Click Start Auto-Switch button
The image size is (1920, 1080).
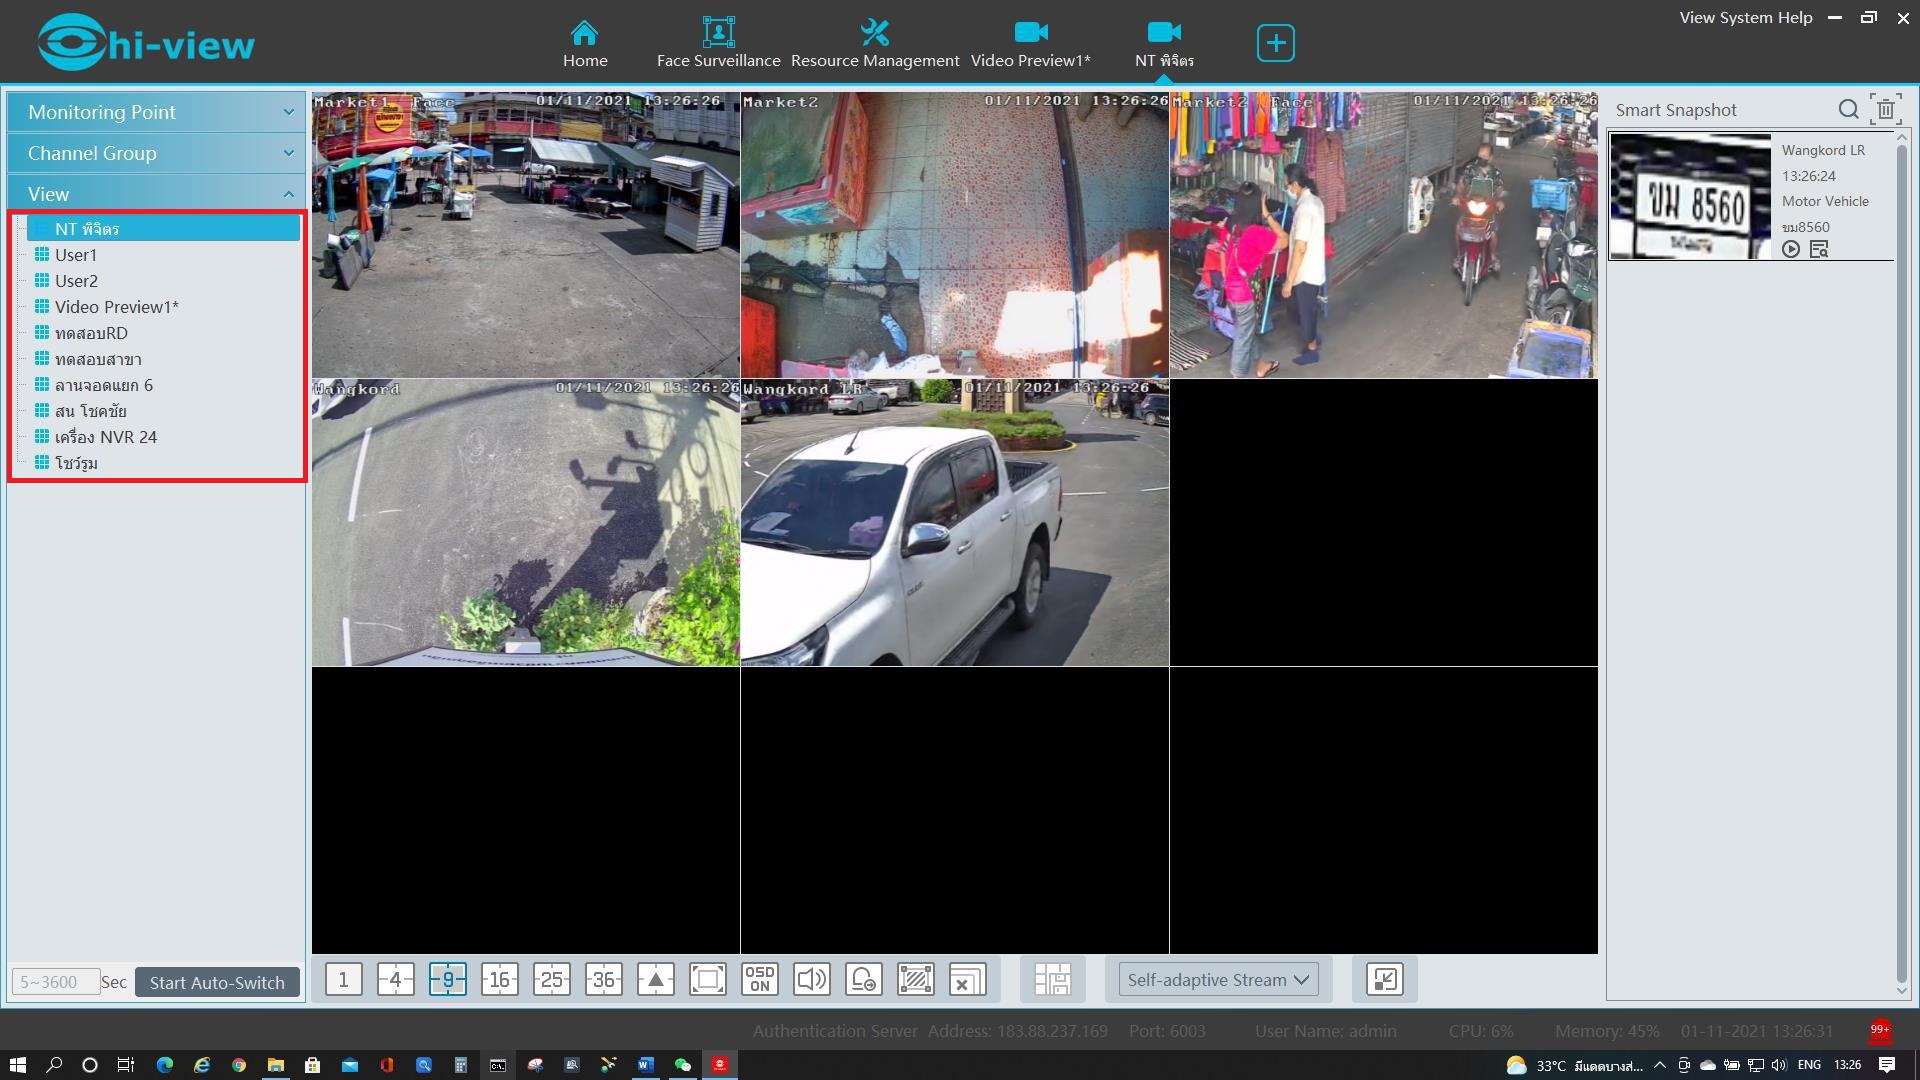tap(217, 982)
